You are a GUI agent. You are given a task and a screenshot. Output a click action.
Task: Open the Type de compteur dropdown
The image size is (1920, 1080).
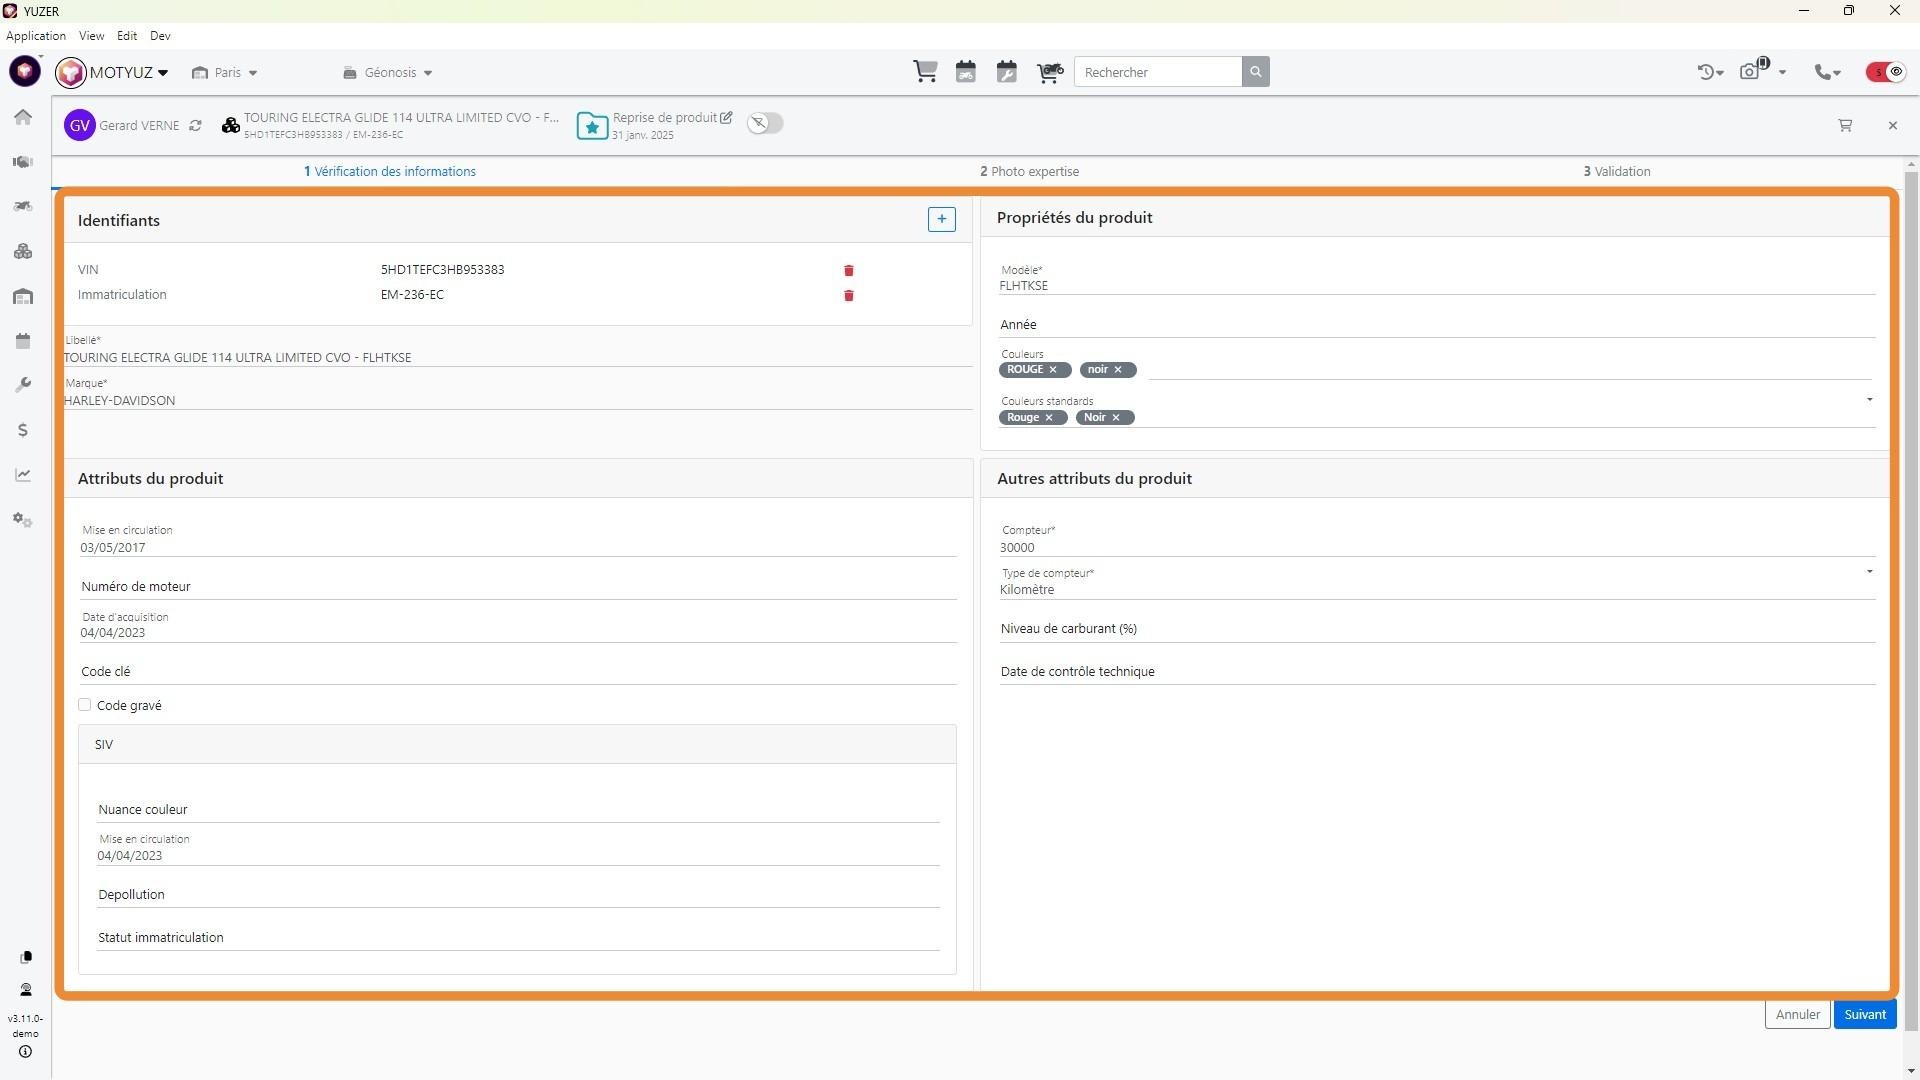pos(1868,573)
